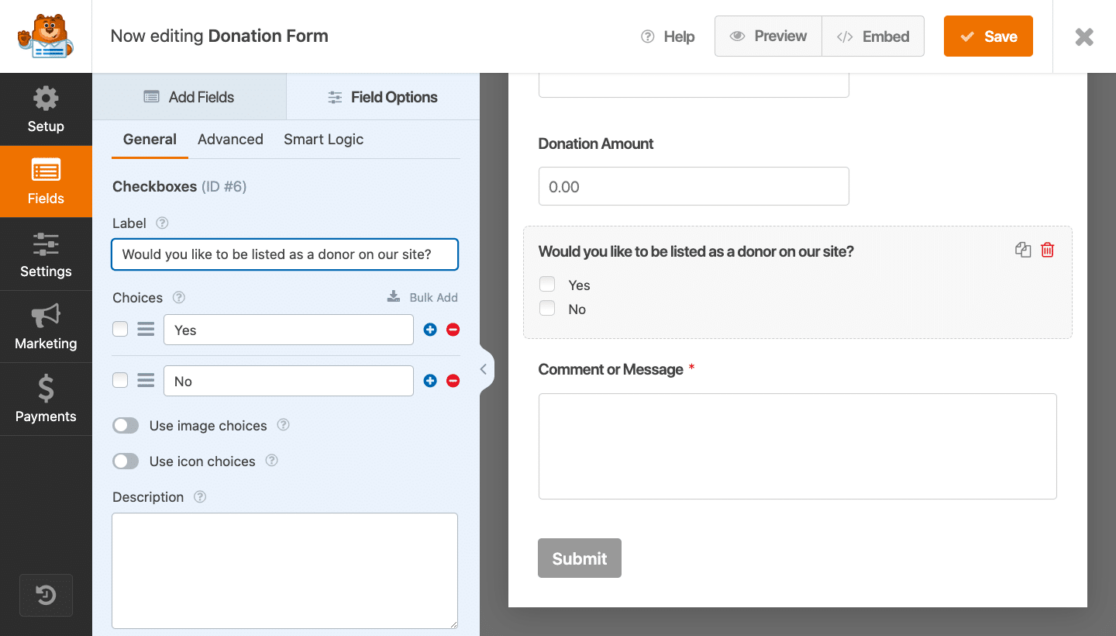Open the Settings panel in sidebar
Screen dimensions: 1116x636
click(46, 254)
